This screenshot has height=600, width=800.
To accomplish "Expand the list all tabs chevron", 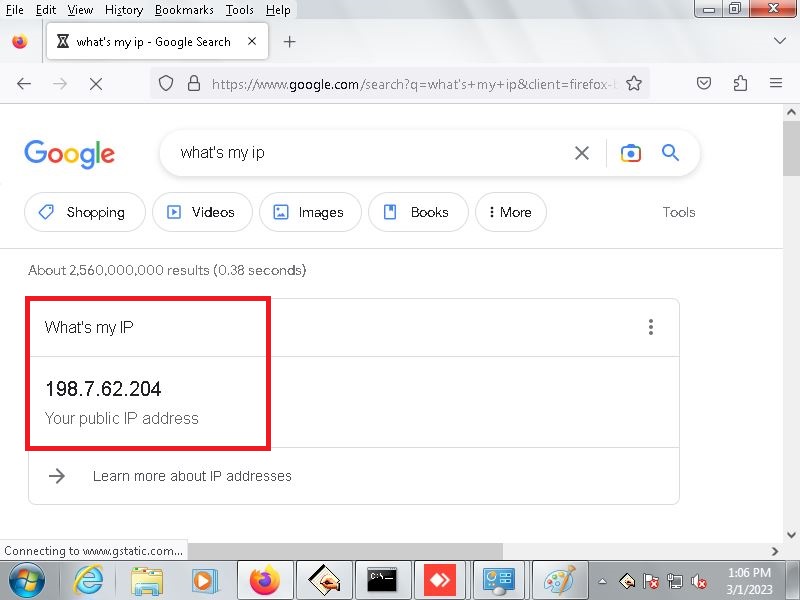I will [780, 42].
